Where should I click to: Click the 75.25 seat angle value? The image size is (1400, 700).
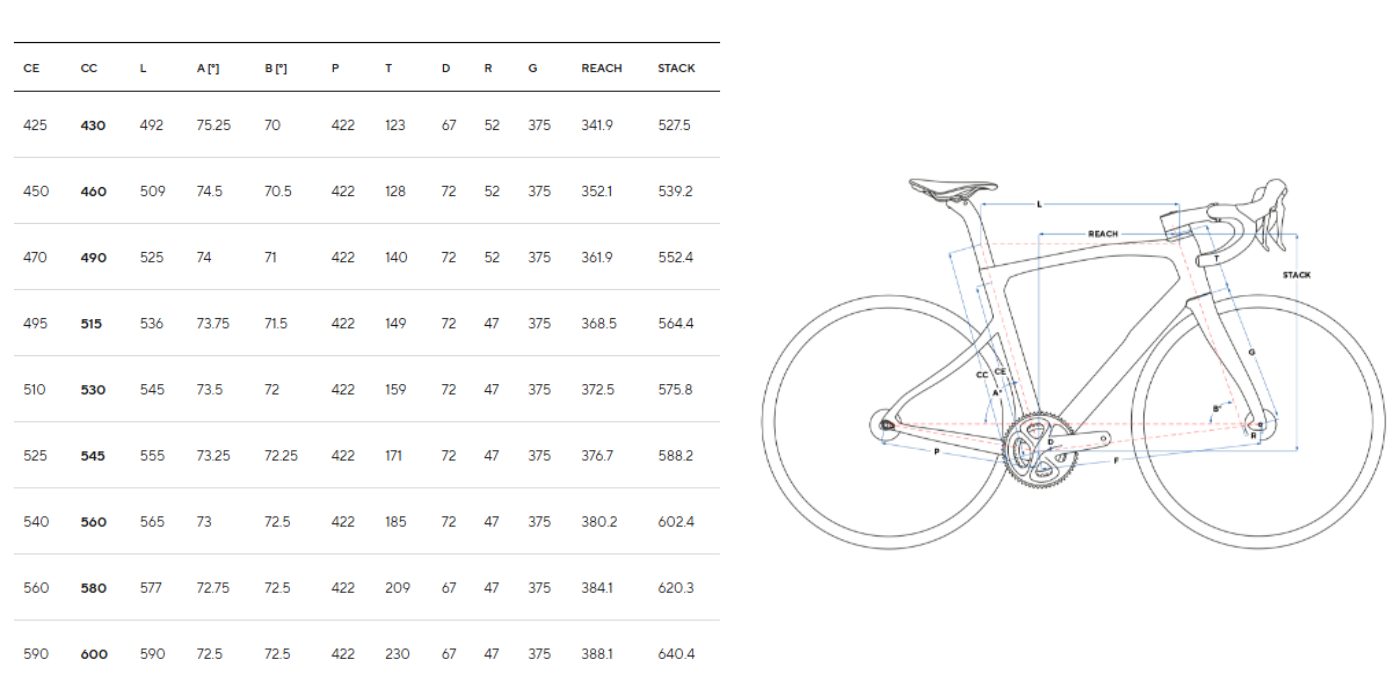(x=213, y=126)
